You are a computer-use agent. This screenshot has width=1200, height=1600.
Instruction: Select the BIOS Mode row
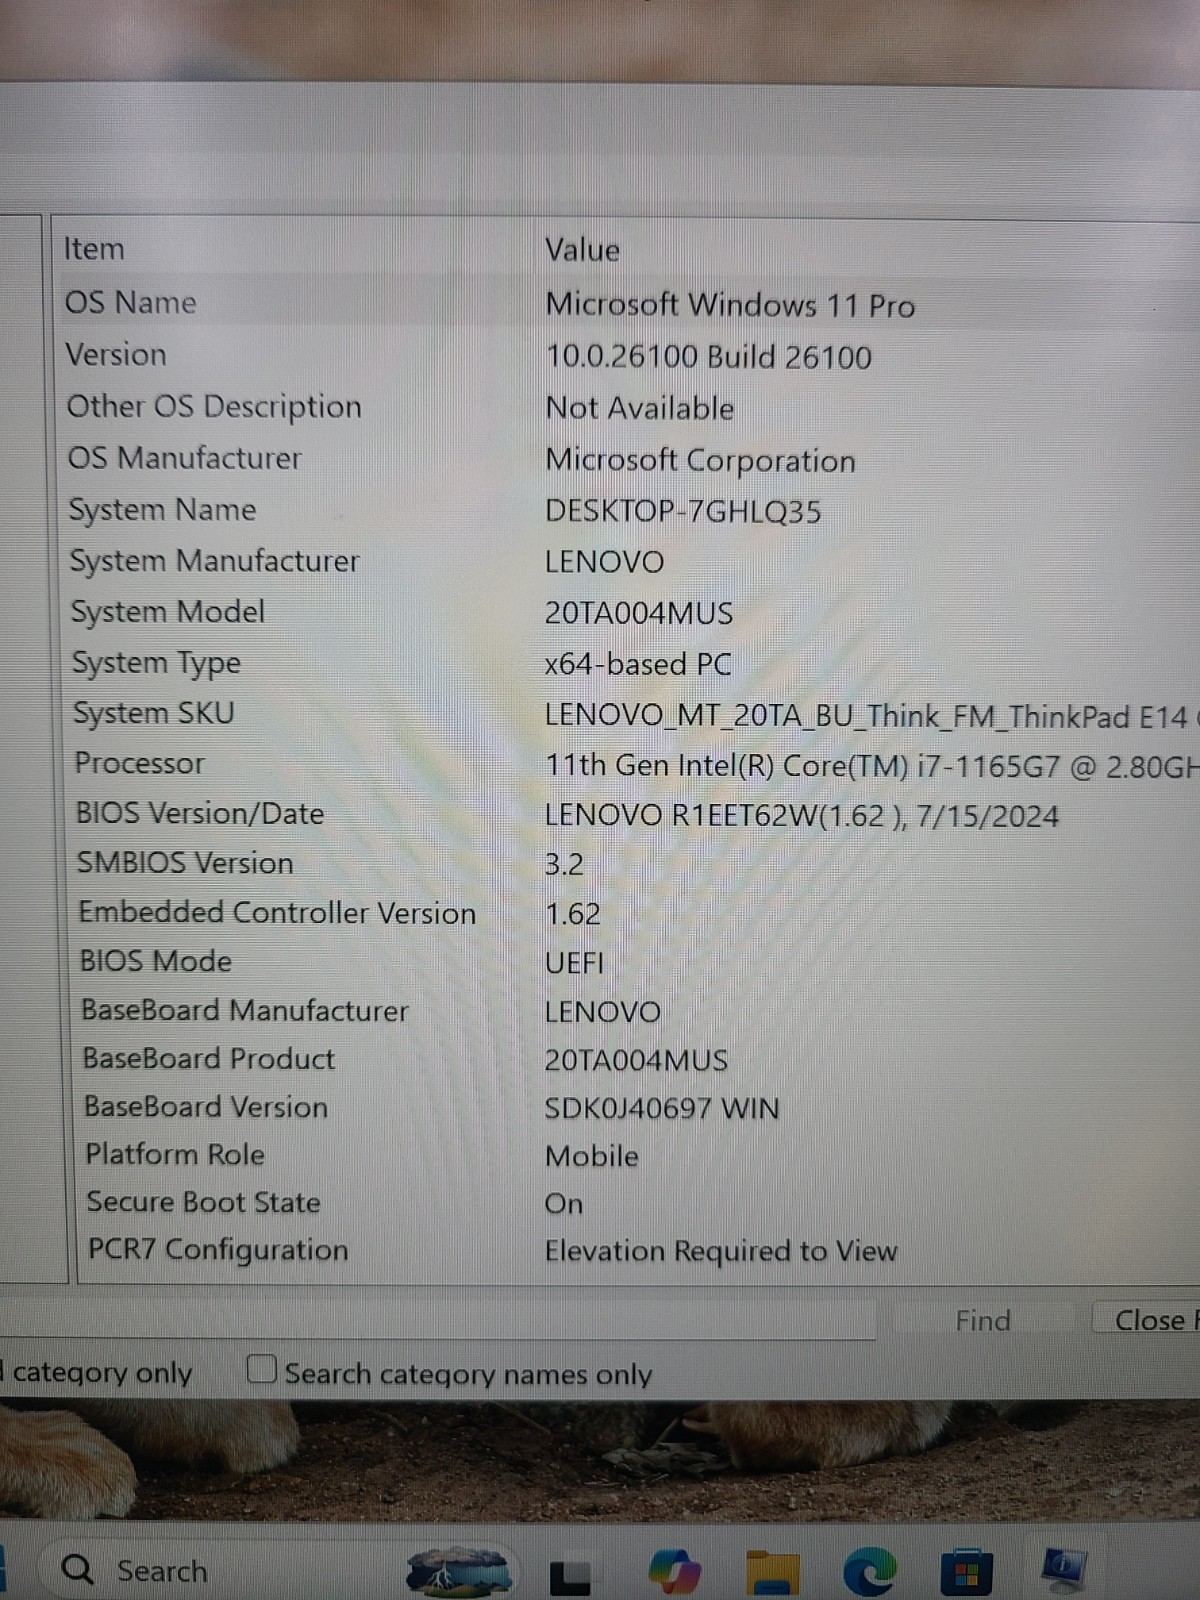pyautogui.click(x=630, y=962)
